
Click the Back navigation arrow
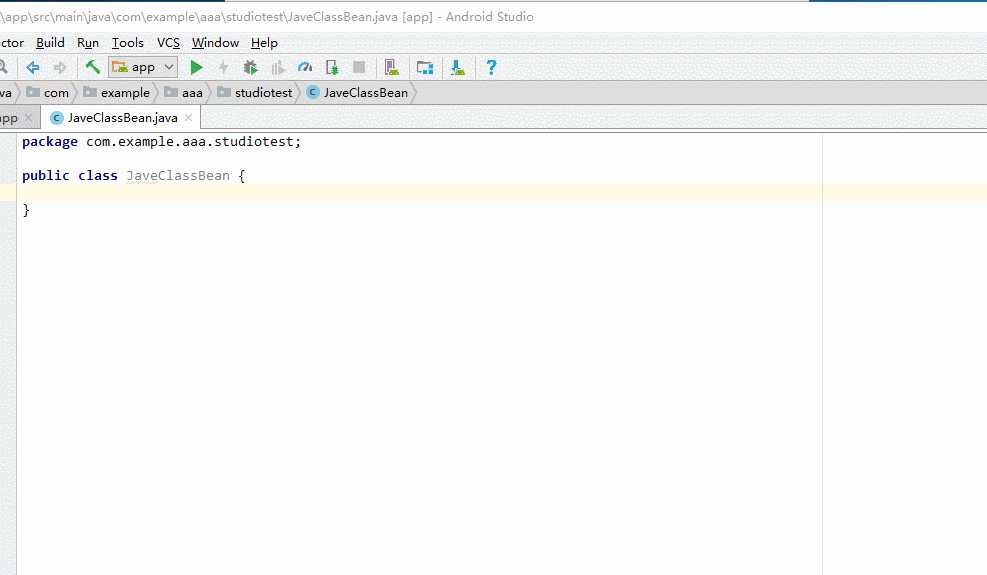(x=33, y=67)
